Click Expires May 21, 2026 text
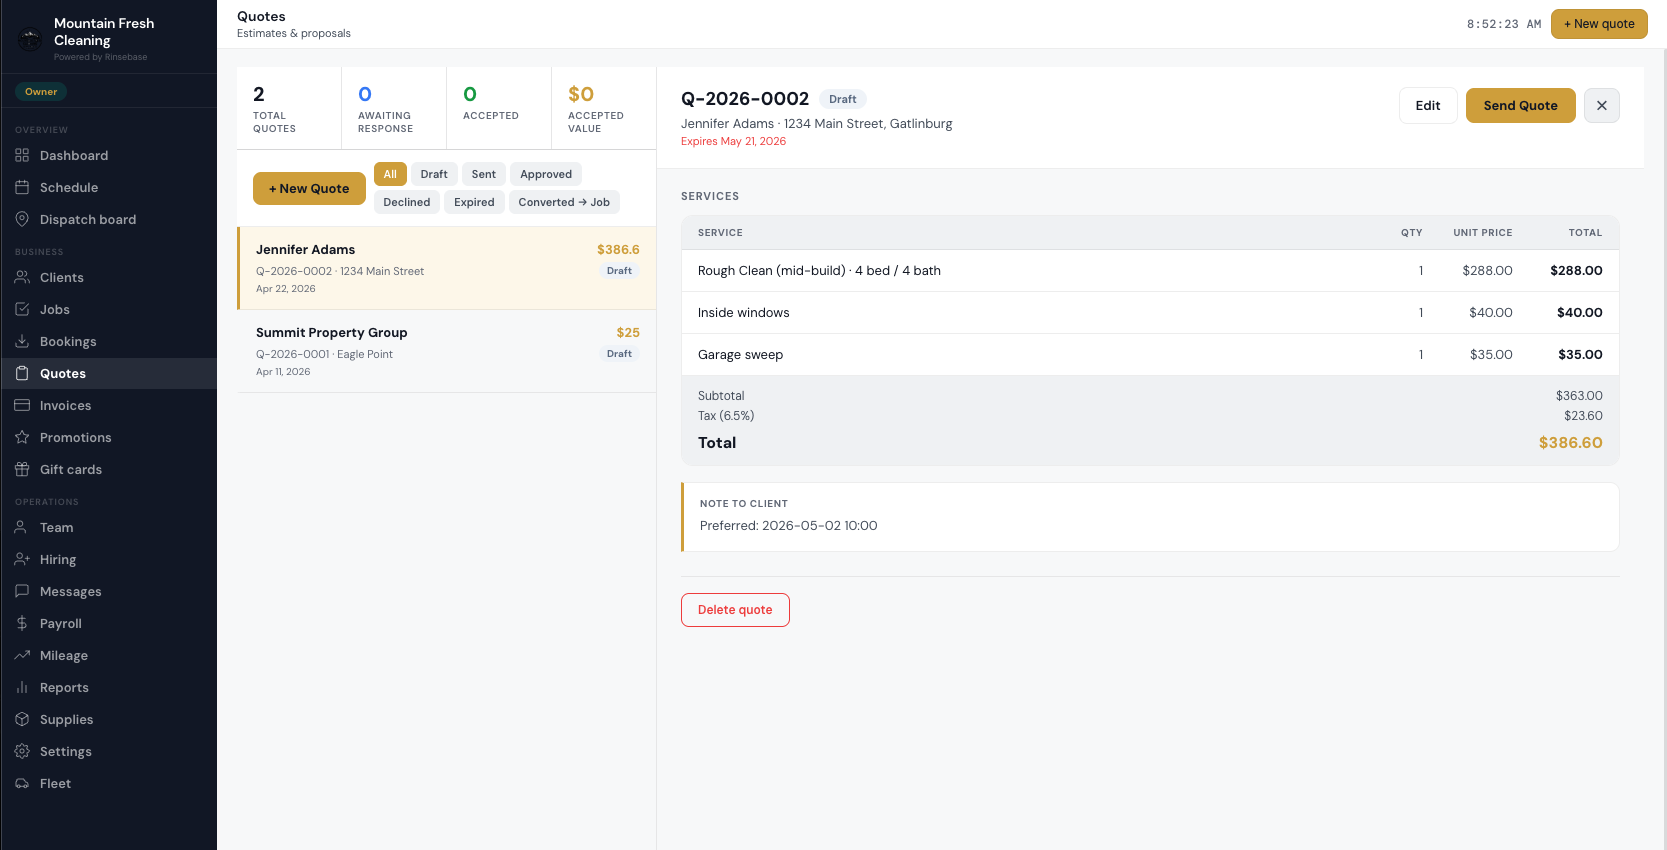The image size is (1667, 850). point(733,141)
